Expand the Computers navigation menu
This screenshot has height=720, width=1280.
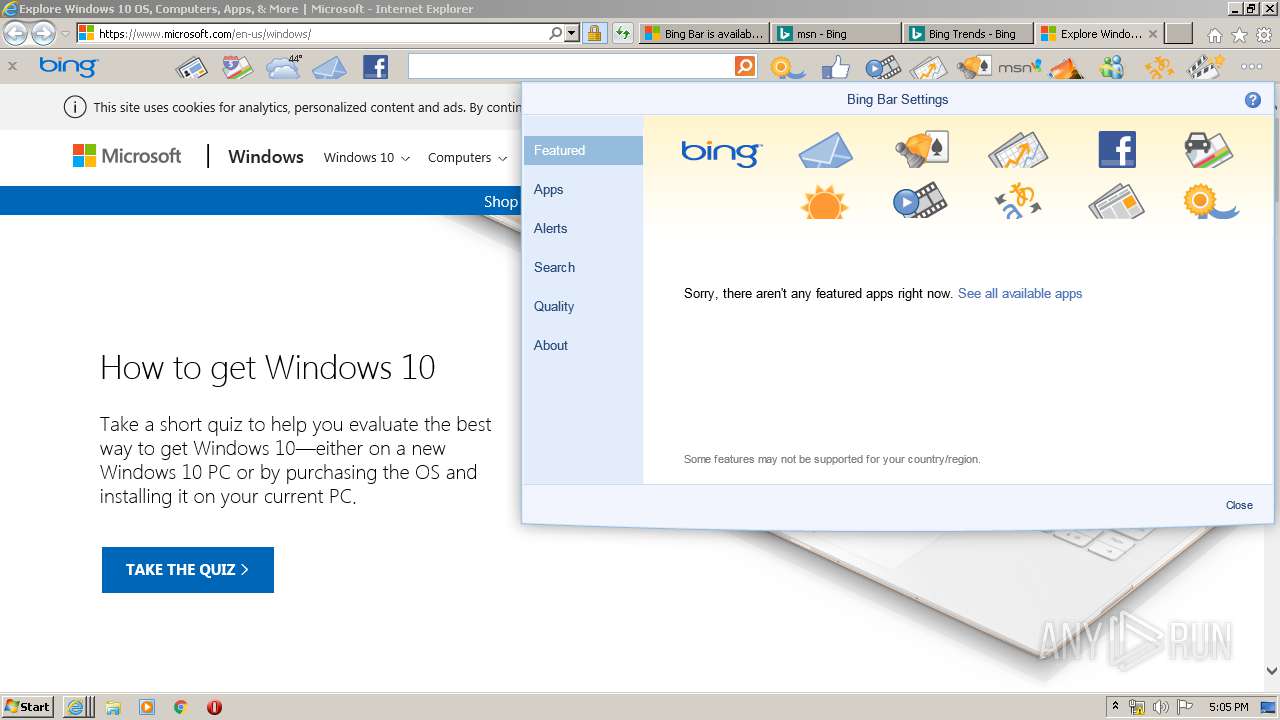pos(467,157)
